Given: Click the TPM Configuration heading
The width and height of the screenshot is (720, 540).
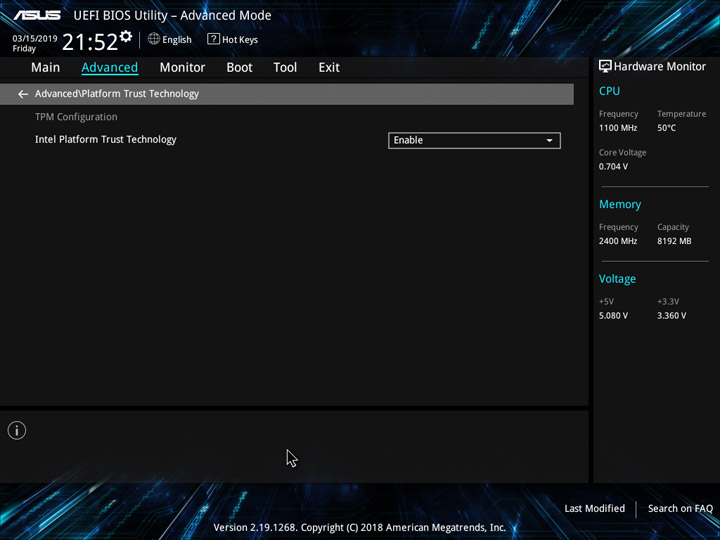Looking at the screenshot, I should tap(76, 117).
